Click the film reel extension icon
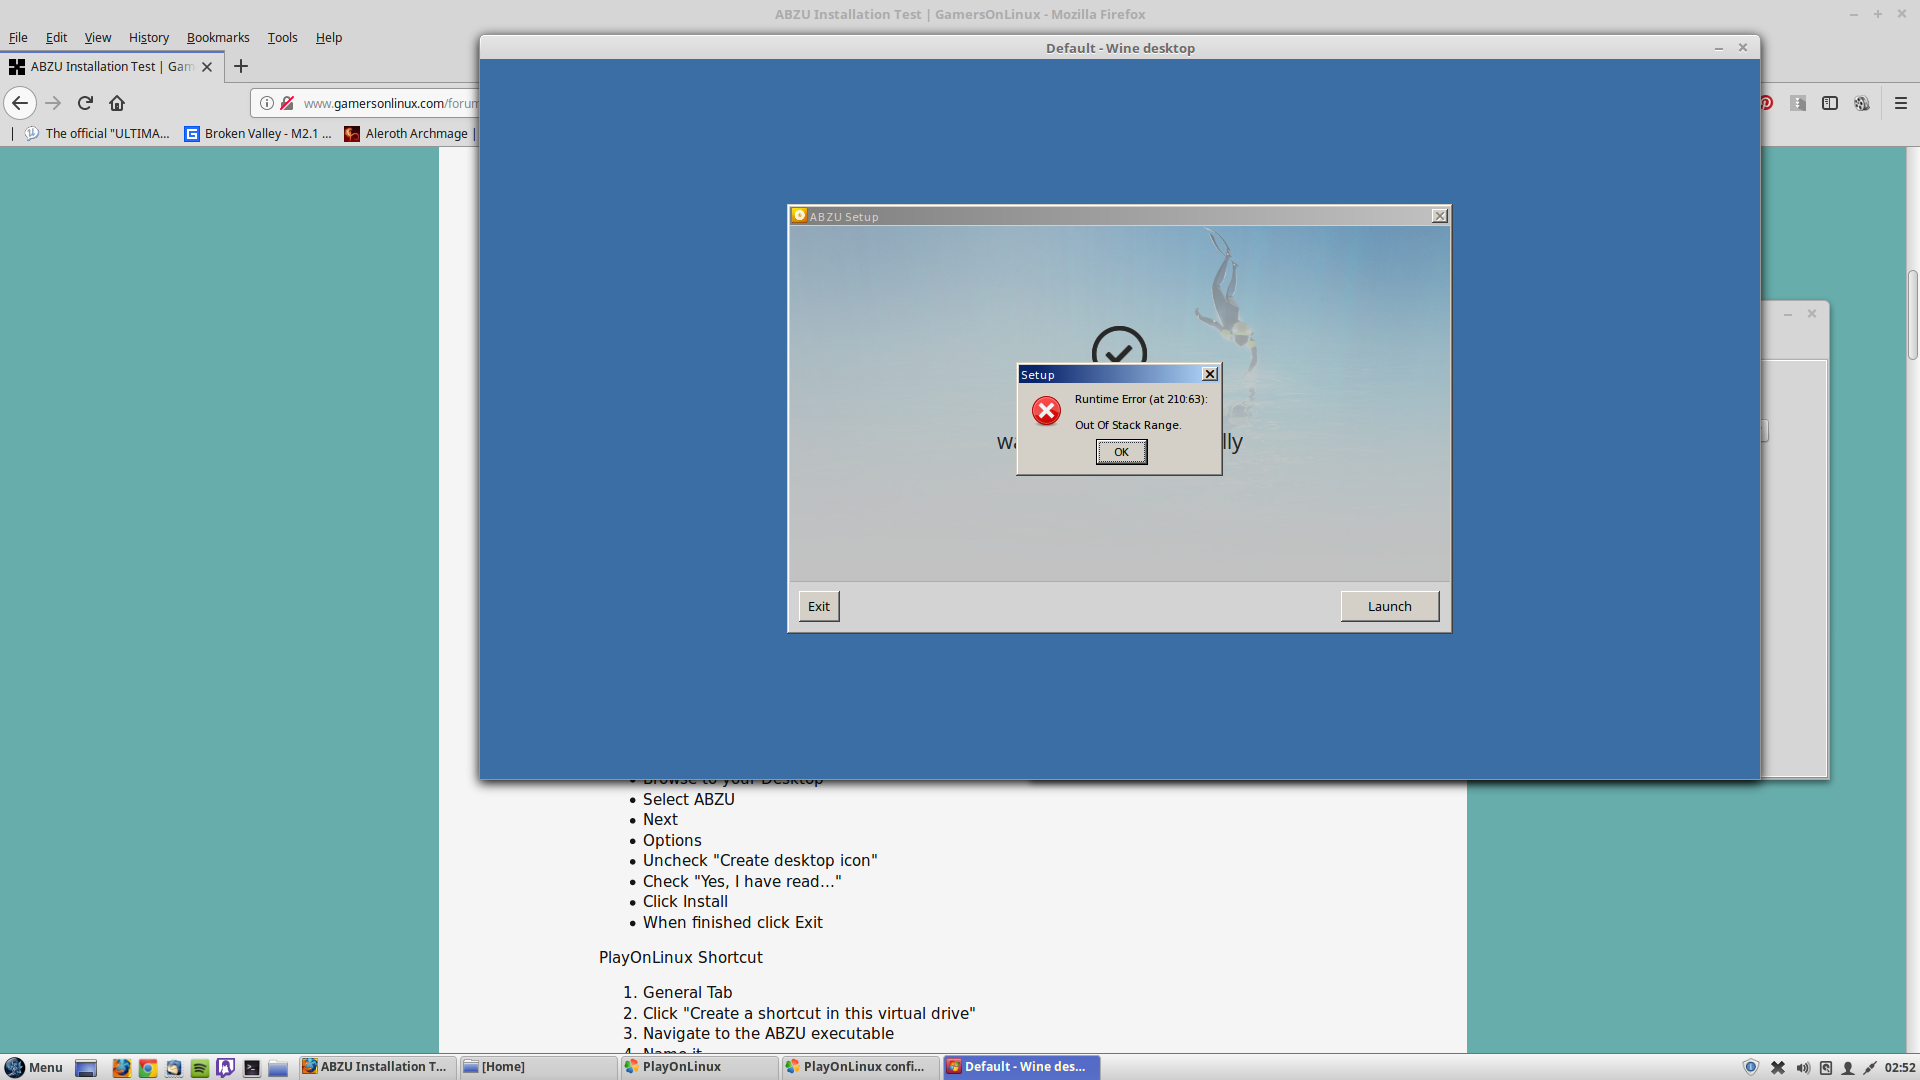Screen dimensions: 1920x1080 [1862, 103]
